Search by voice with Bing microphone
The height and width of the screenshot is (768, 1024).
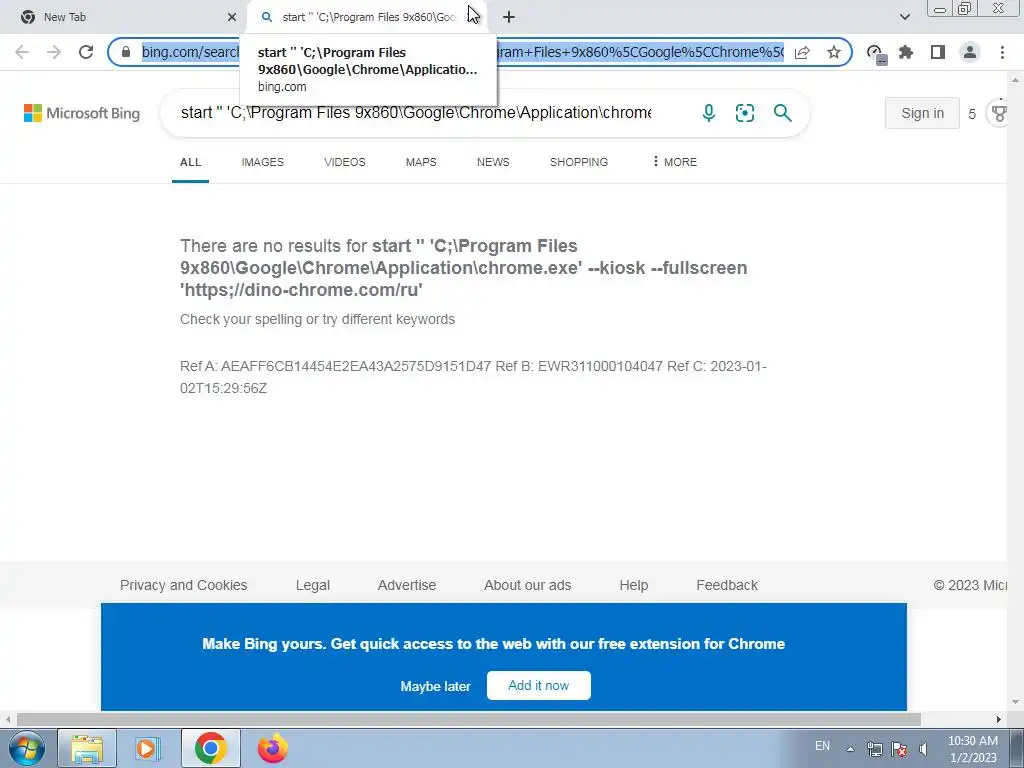(x=709, y=113)
